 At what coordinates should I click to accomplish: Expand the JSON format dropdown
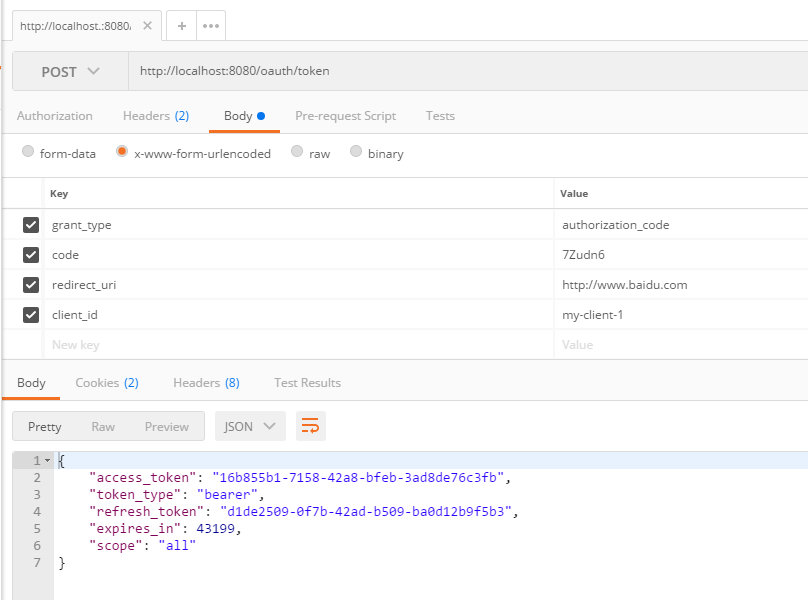pyautogui.click(x=250, y=426)
